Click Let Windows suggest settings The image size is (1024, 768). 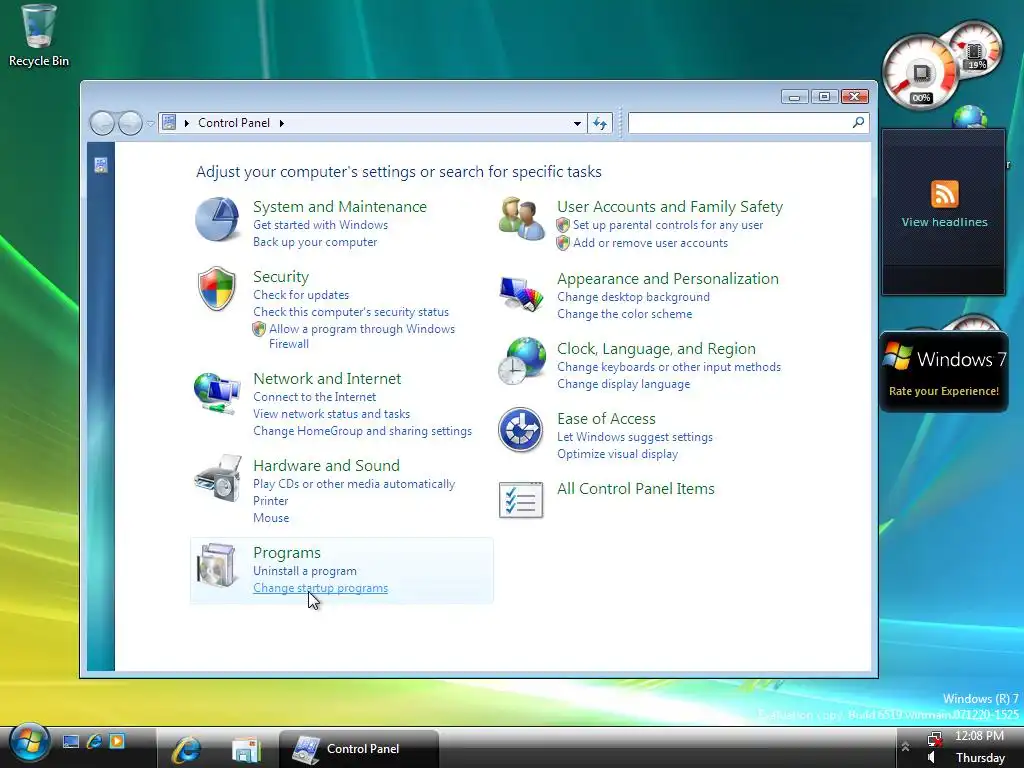[635, 437]
